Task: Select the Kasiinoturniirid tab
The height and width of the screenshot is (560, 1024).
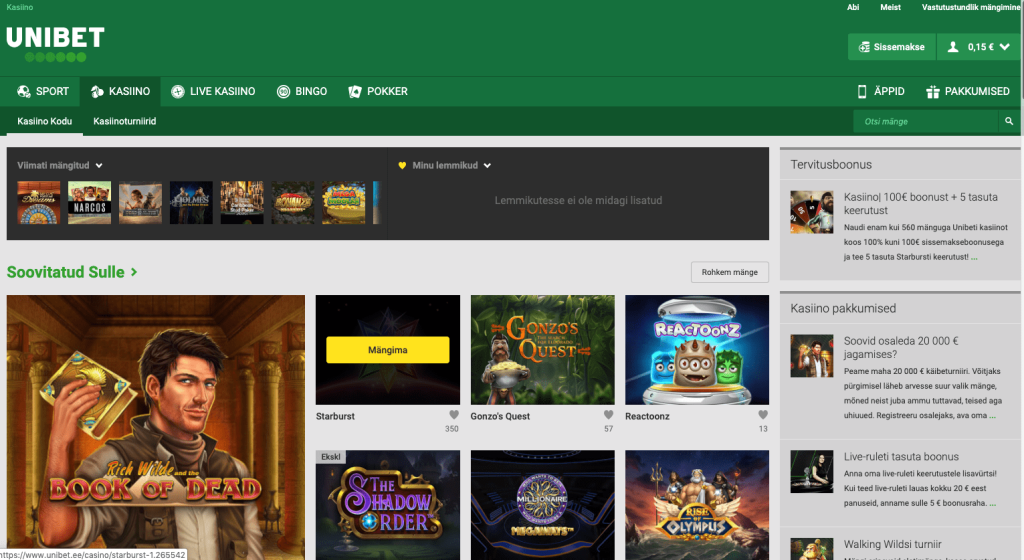Action: (125, 121)
